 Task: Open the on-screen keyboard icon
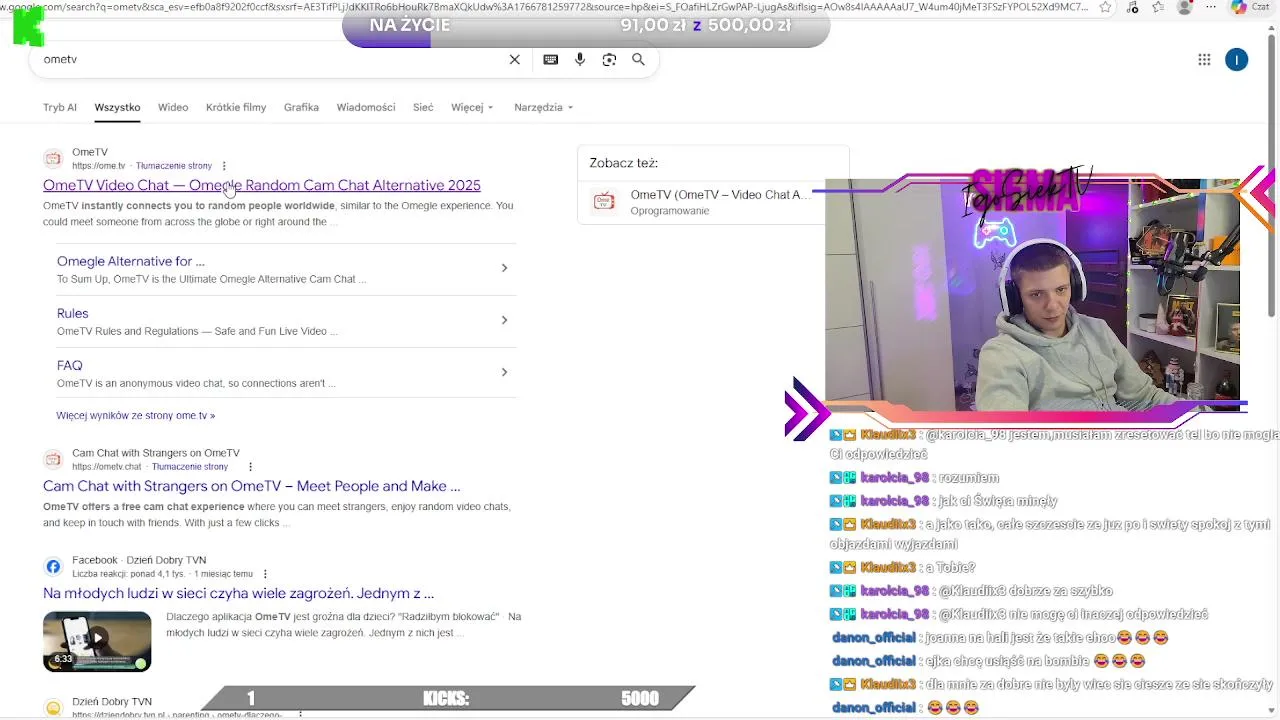551,60
